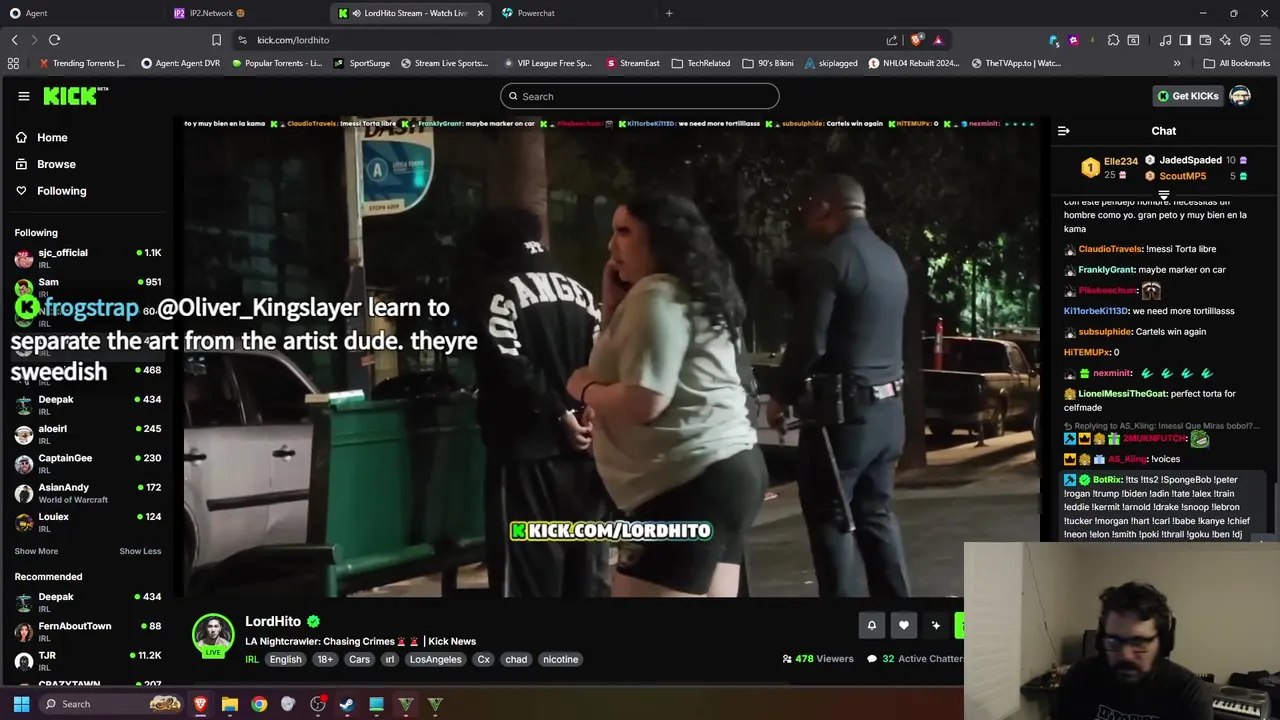Toggle the browser sidebar panel

[x=1185, y=40]
